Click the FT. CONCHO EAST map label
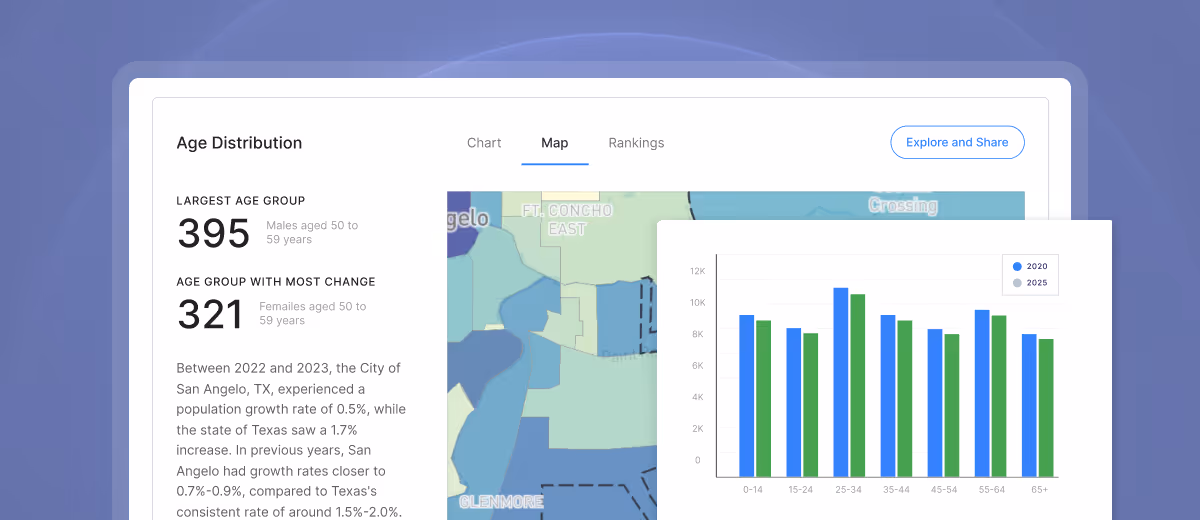 point(567,219)
